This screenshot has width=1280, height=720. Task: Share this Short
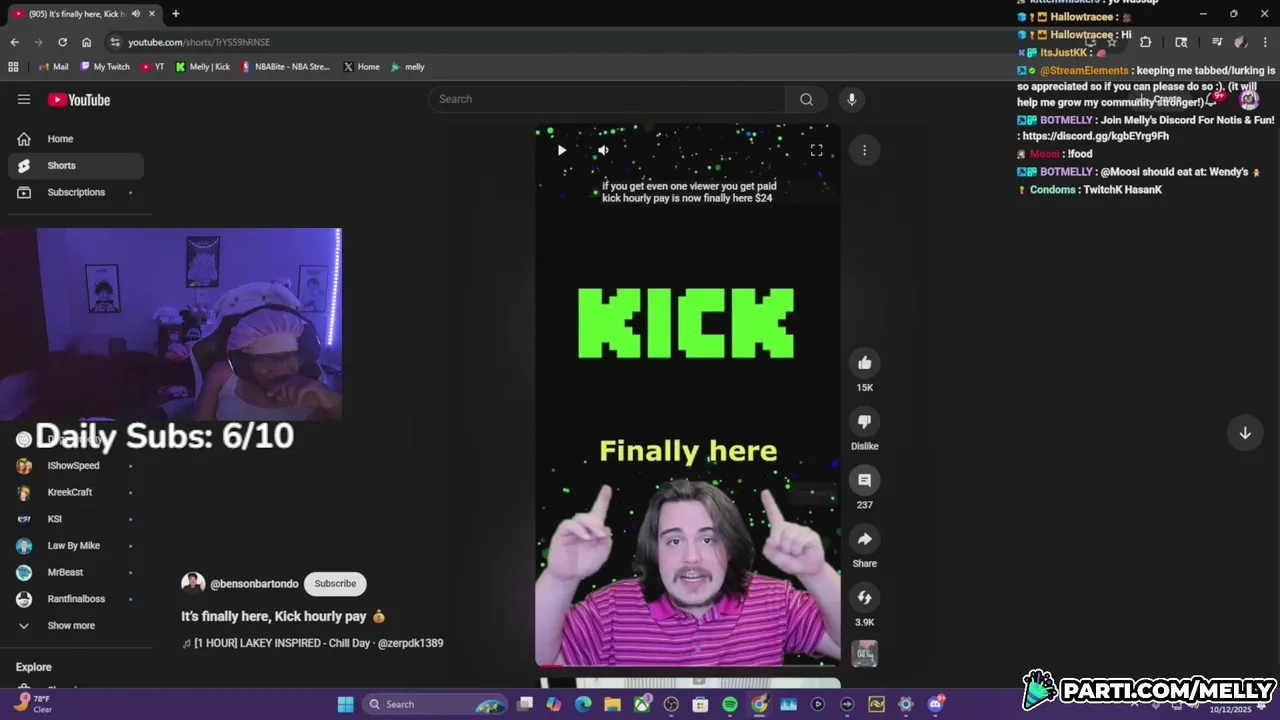[x=864, y=539]
